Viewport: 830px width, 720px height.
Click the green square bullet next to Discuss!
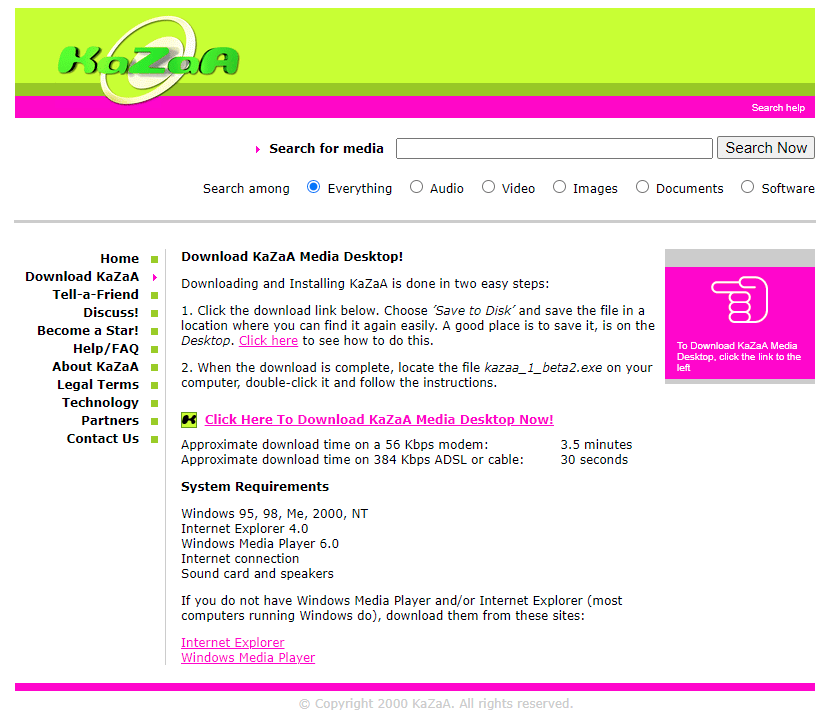[155, 313]
